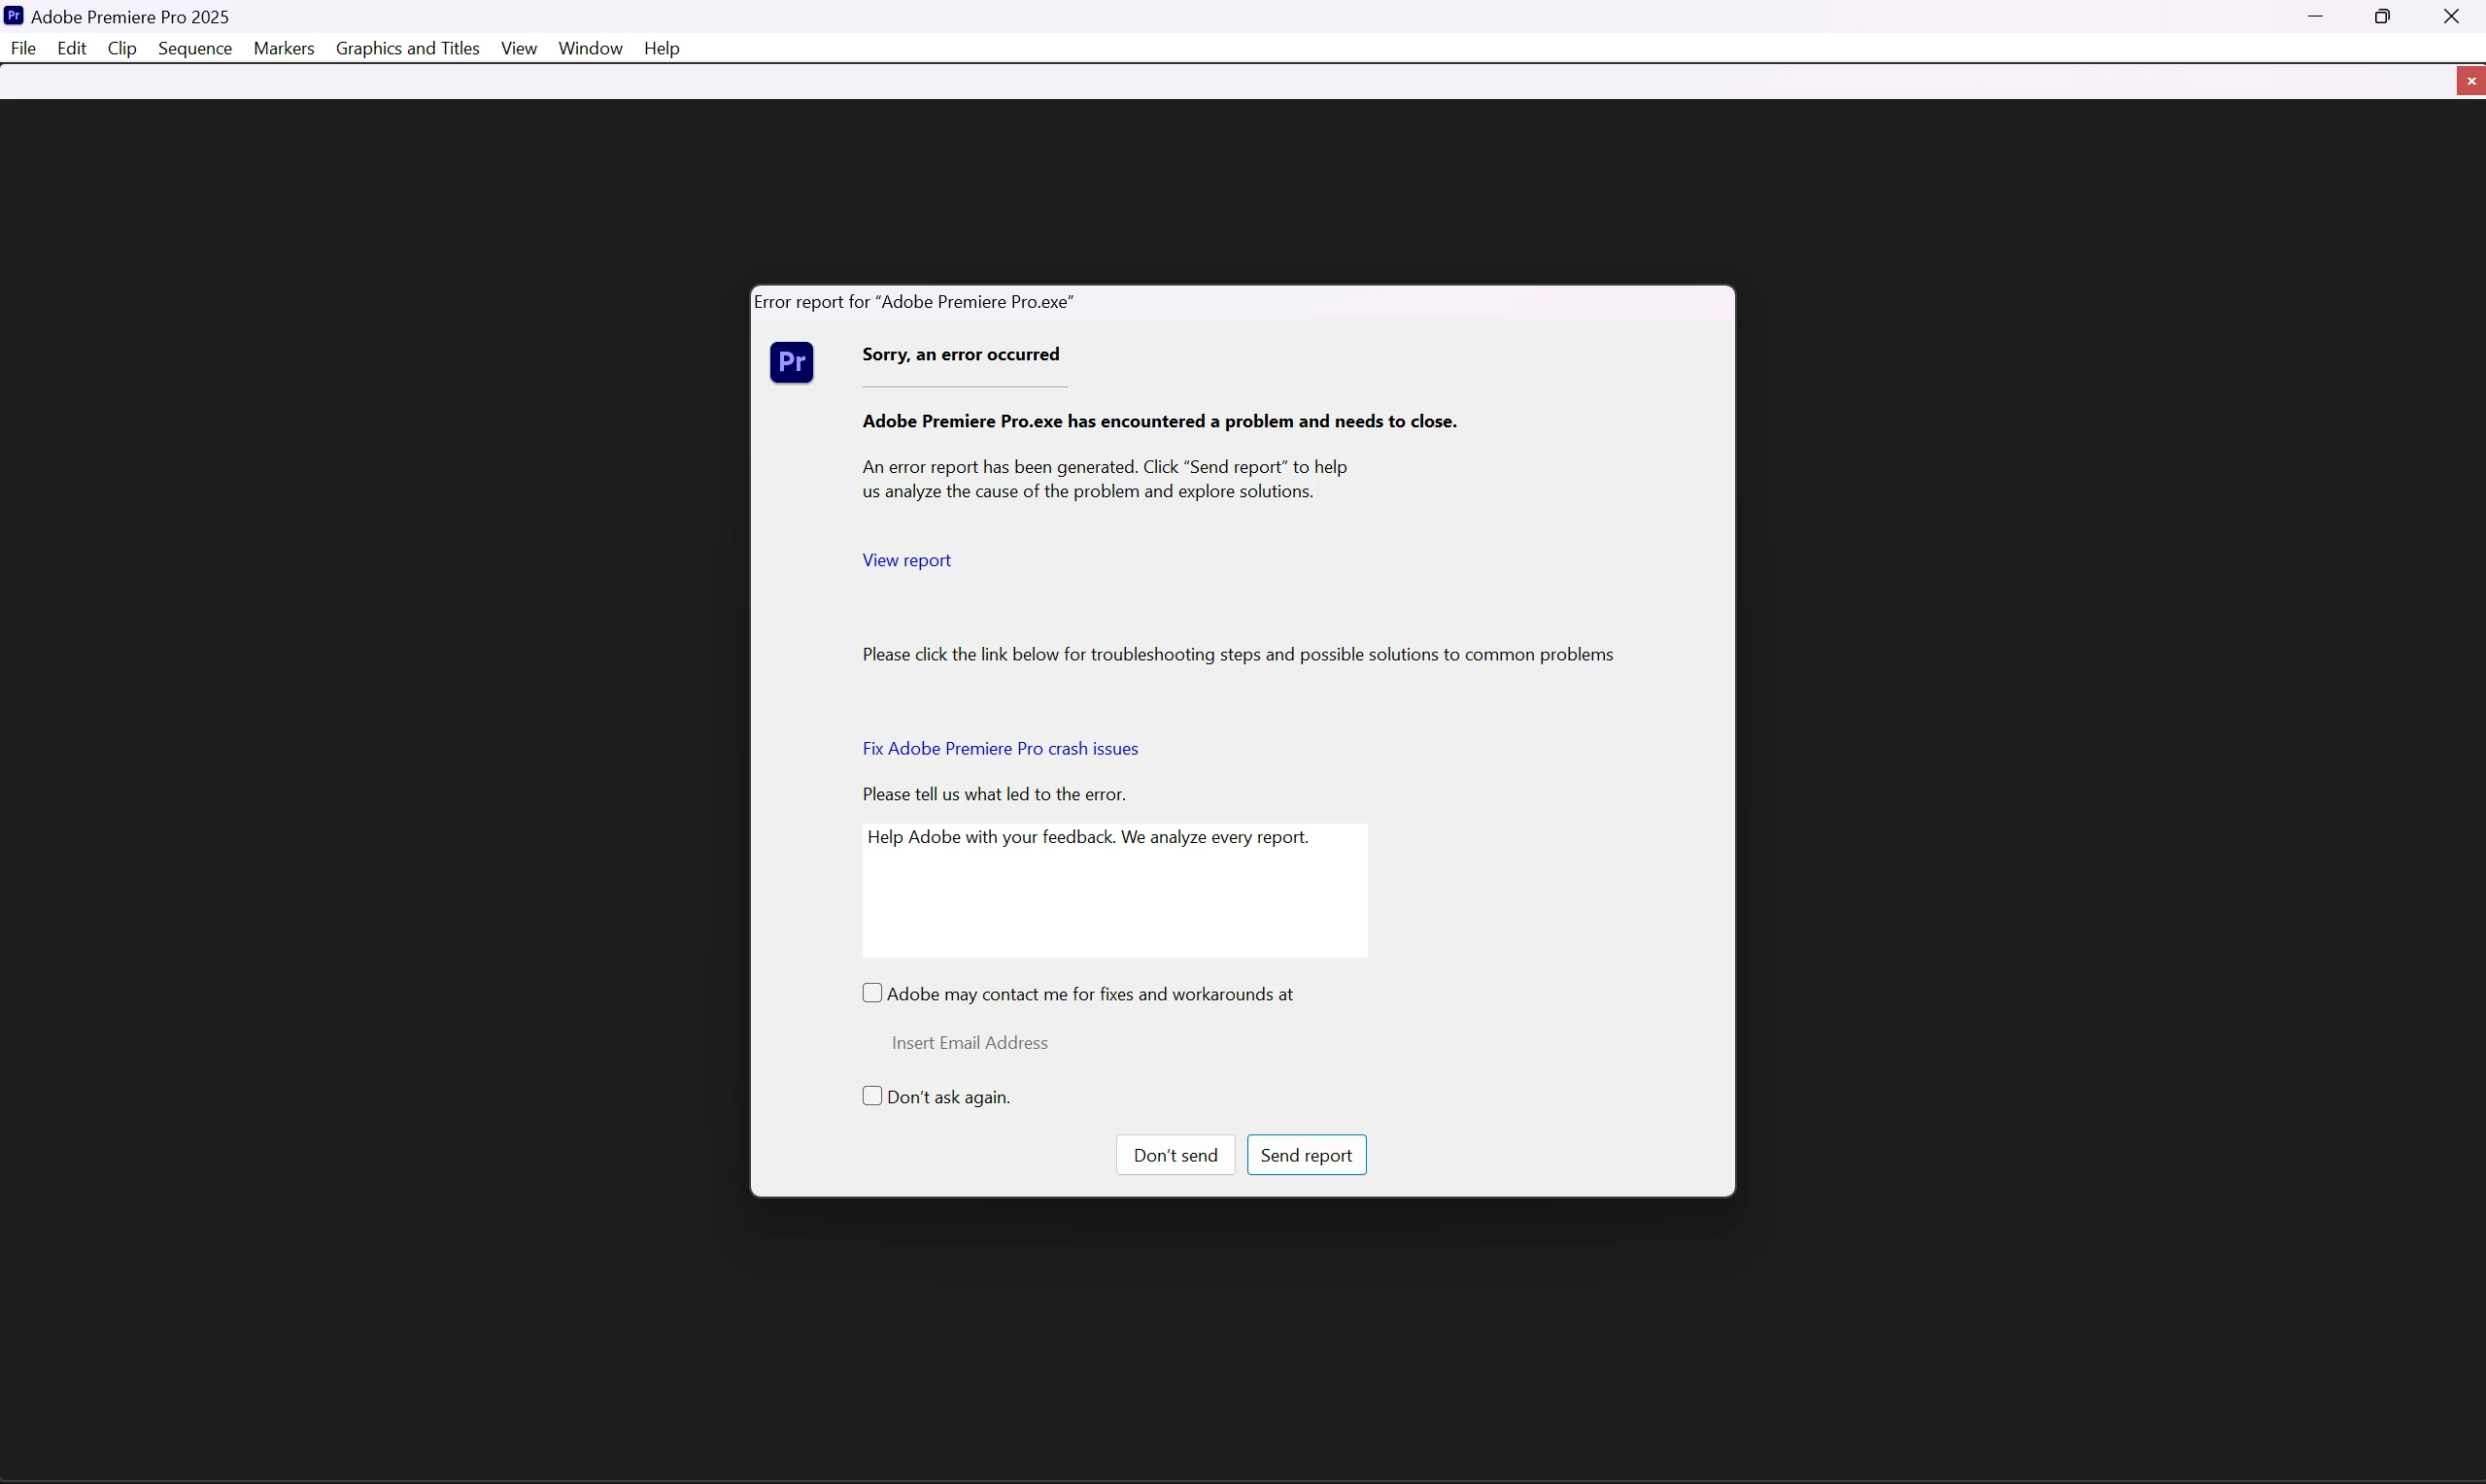The image size is (2486, 1484).
Task: Check the Don't ask again box
Action: click(x=872, y=1096)
